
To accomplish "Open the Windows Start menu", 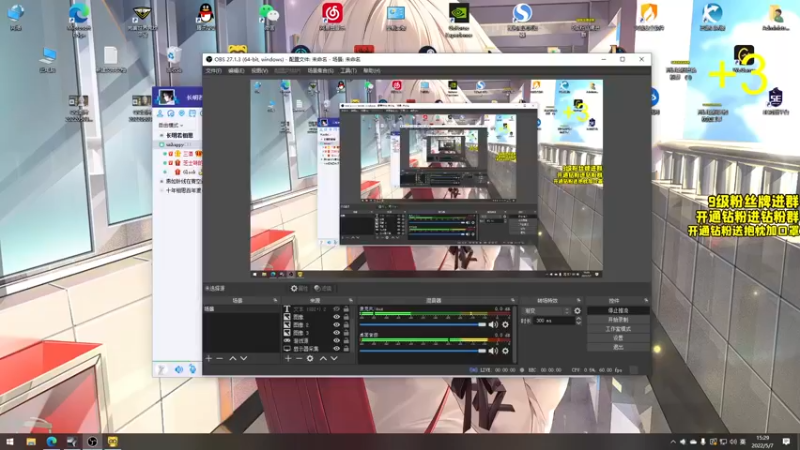I will coord(10,441).
